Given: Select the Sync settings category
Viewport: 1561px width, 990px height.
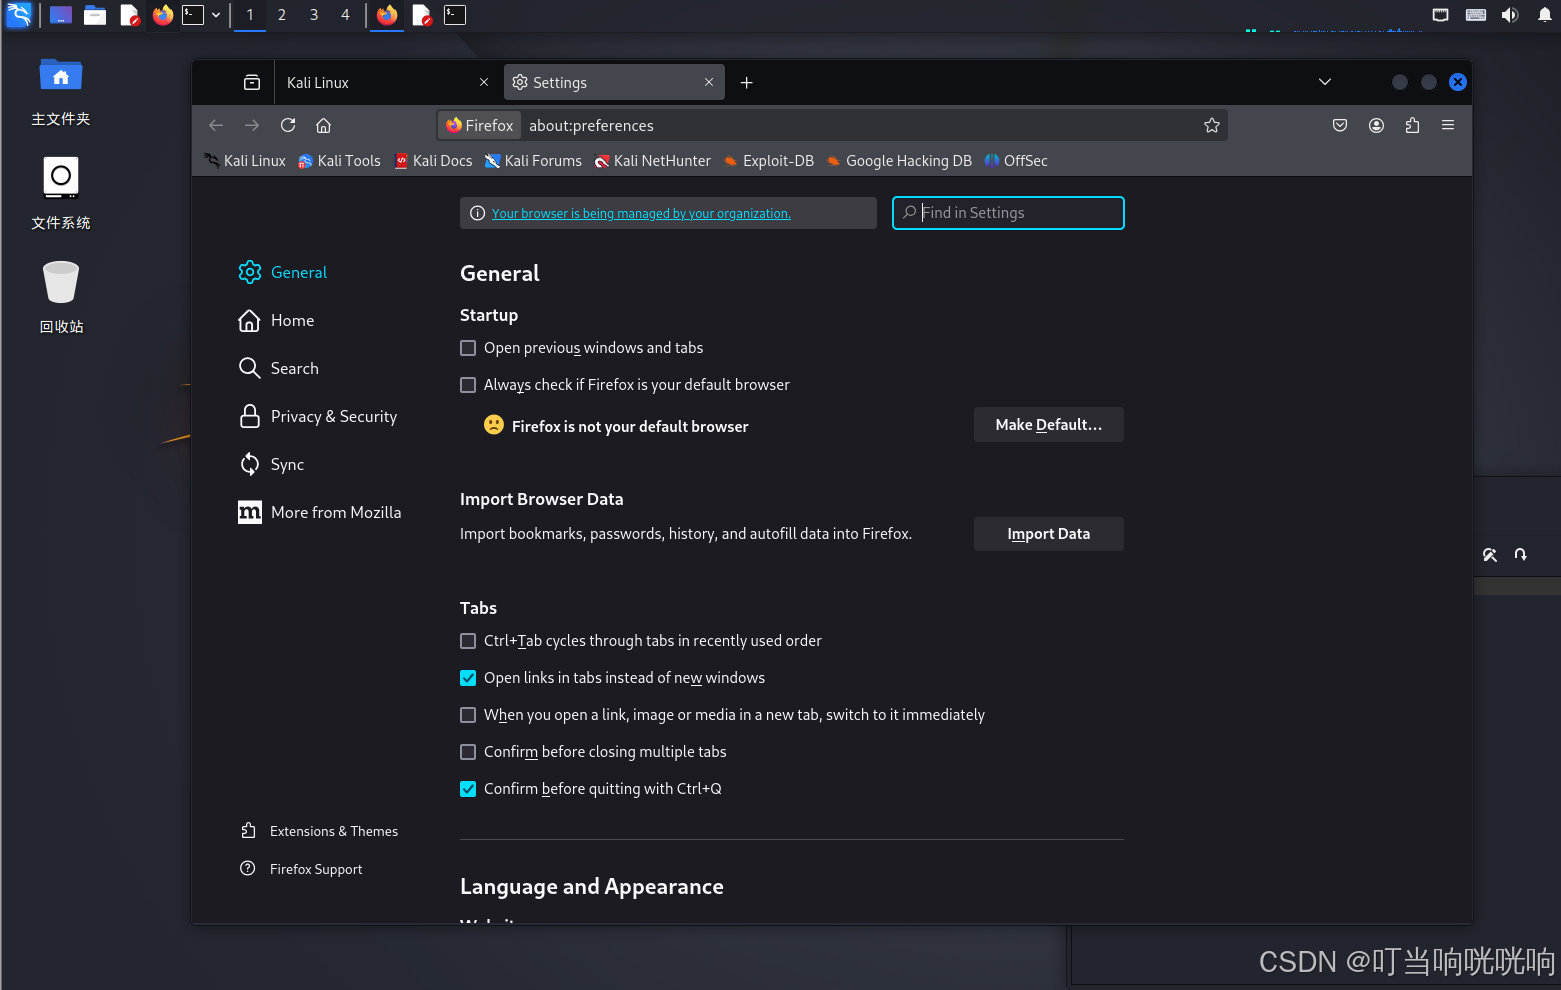Looking at the screenshot, I should pos(271,464).
